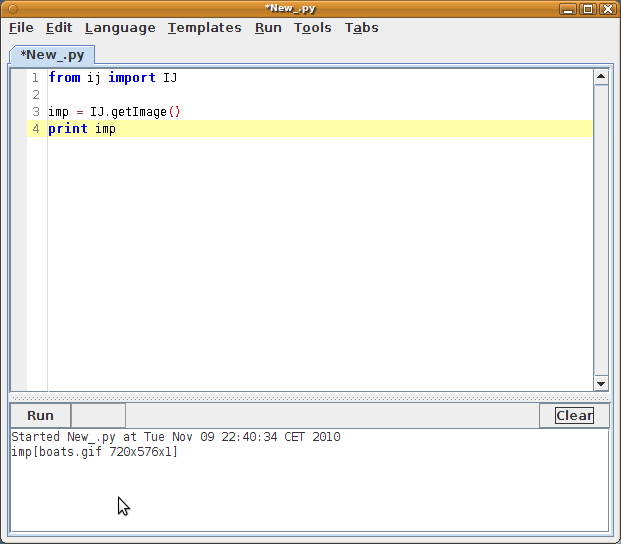The width and height of the screenshot is (621, 544).
Task: Close the script editor window
Action: (x=606, y=9)
